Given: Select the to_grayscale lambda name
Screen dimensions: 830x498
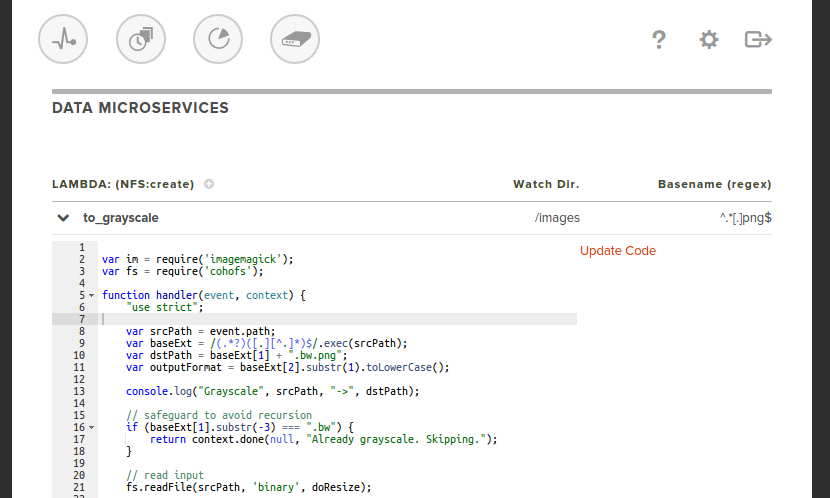Looking at the screenshot, I should (121, 218).
